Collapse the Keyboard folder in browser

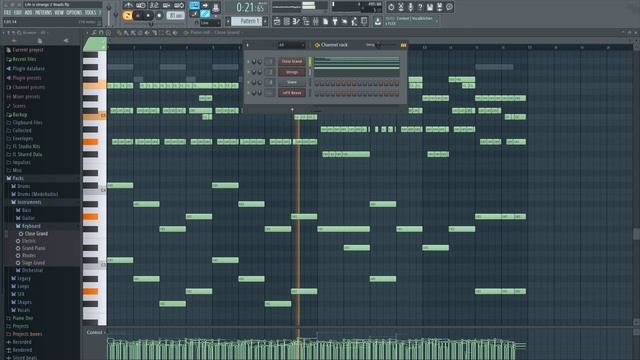pyautogui.click(x=28, y=226)
